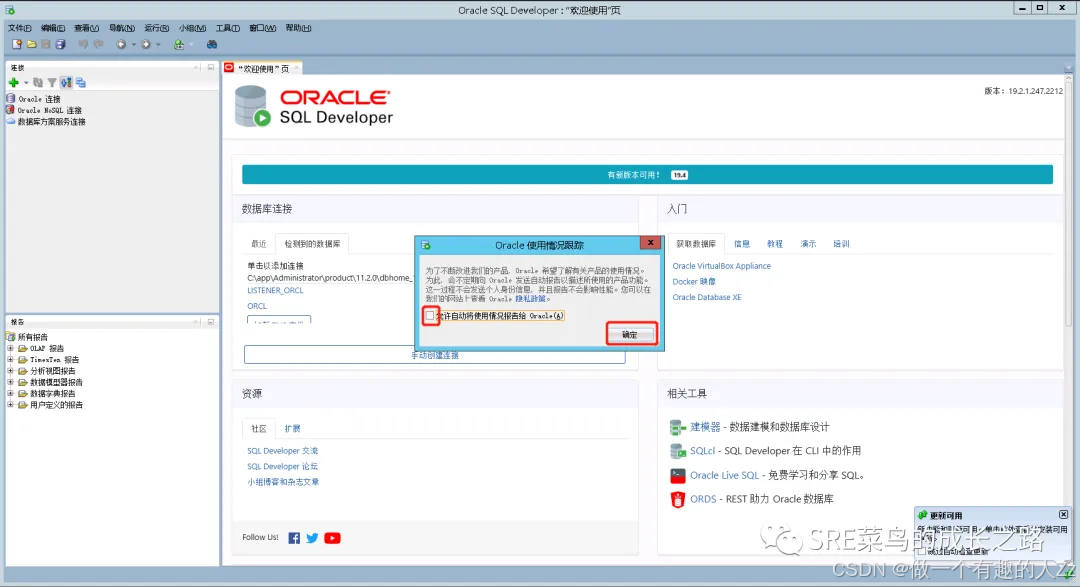Image resolution: width=1080 pixels, height=587 pixels.
Task: Click the Forward navigation arrow icon
Action: coord(145,44)
